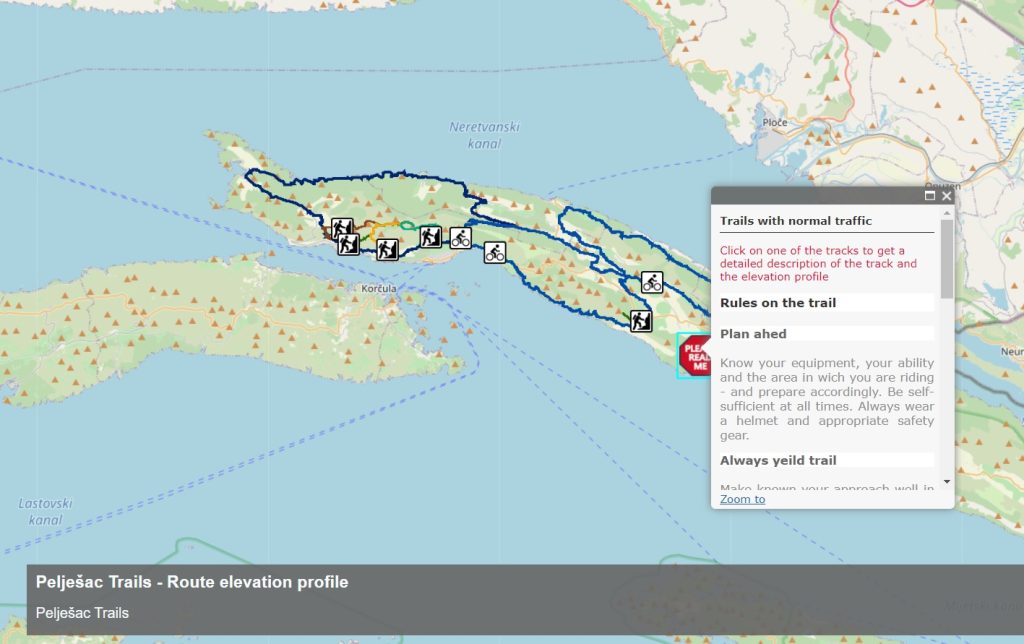Image resolution: width=1024 pixels, height=644 pixels.
Task: Close the trail information popup
Action: point(947,197)
